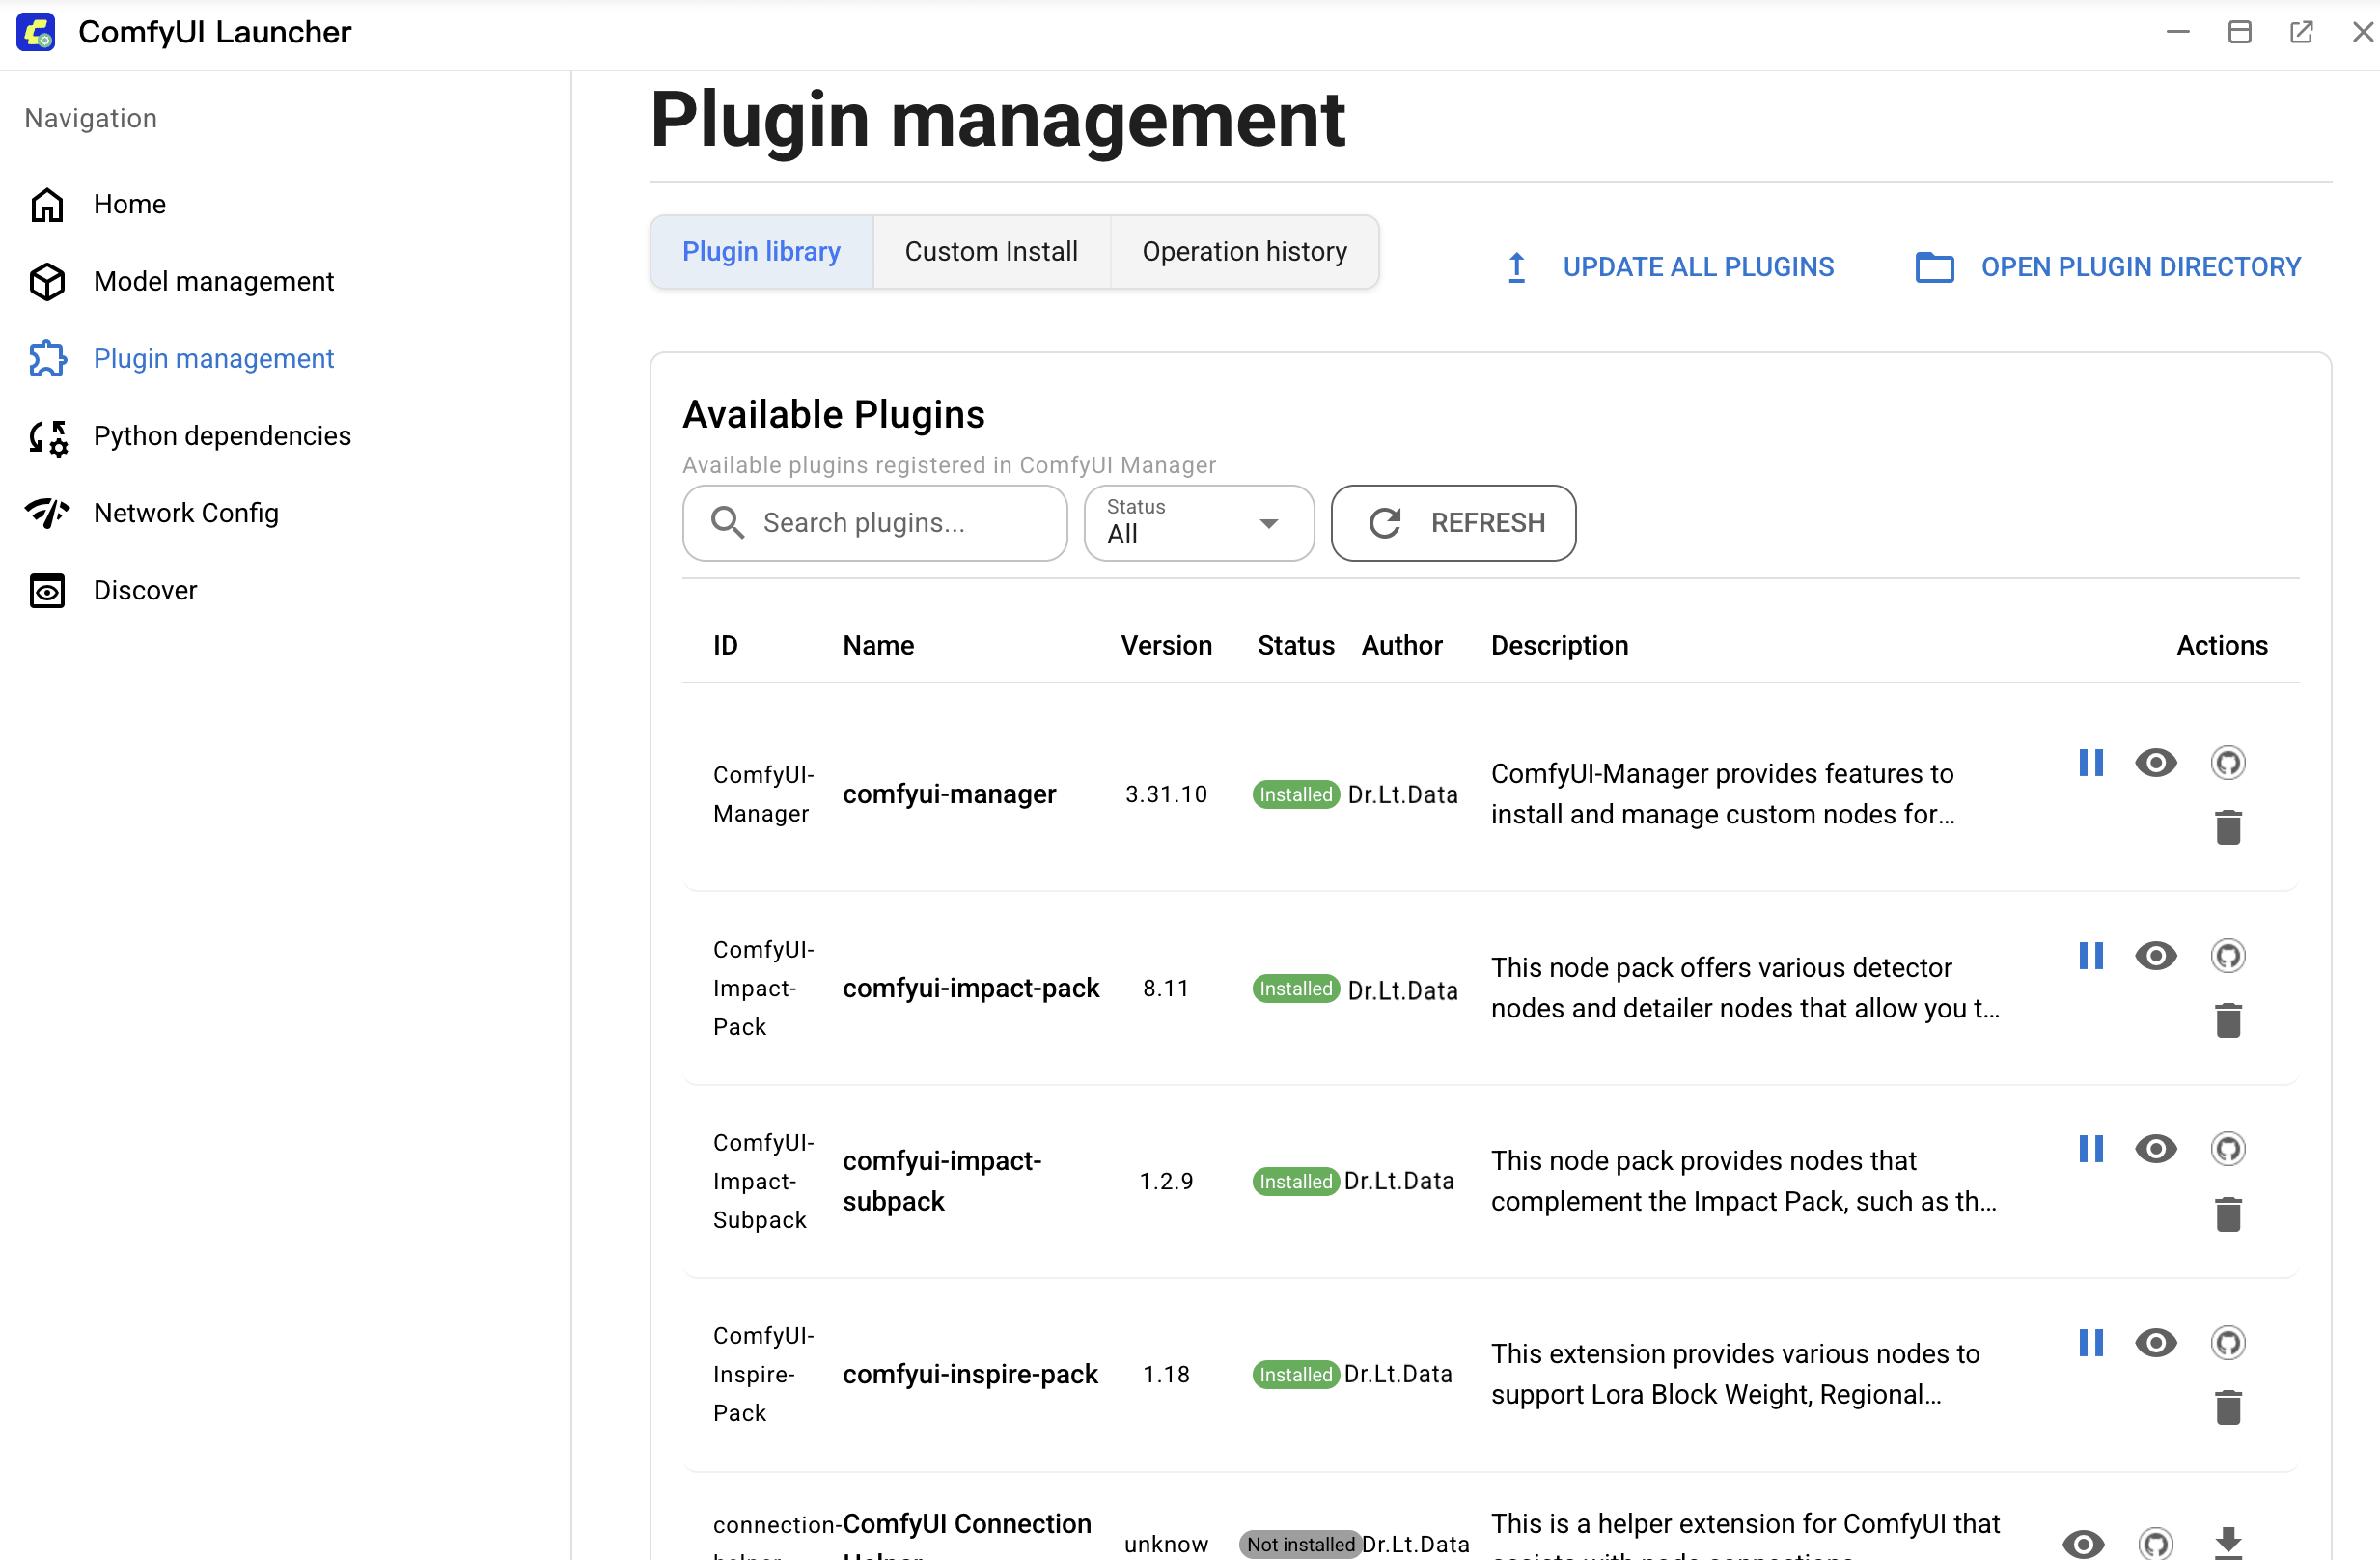Screen dimensions: 2380x1560
Task: Switch to the Custom Install tab
Action: click(990, 252)
